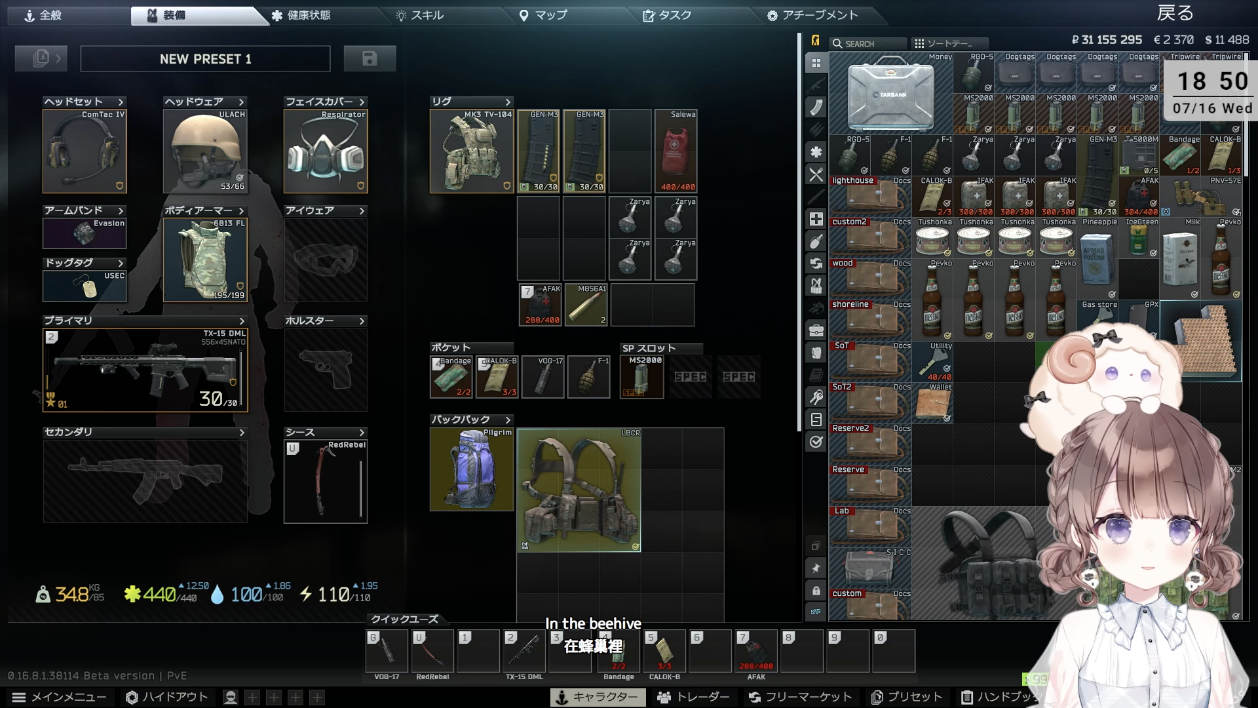Image resolution: width=1258 pixels, height=708 pixels.
Task: Expand the ボディアーマー slot options
Action: pyautogui.click(x=241, y=211)
